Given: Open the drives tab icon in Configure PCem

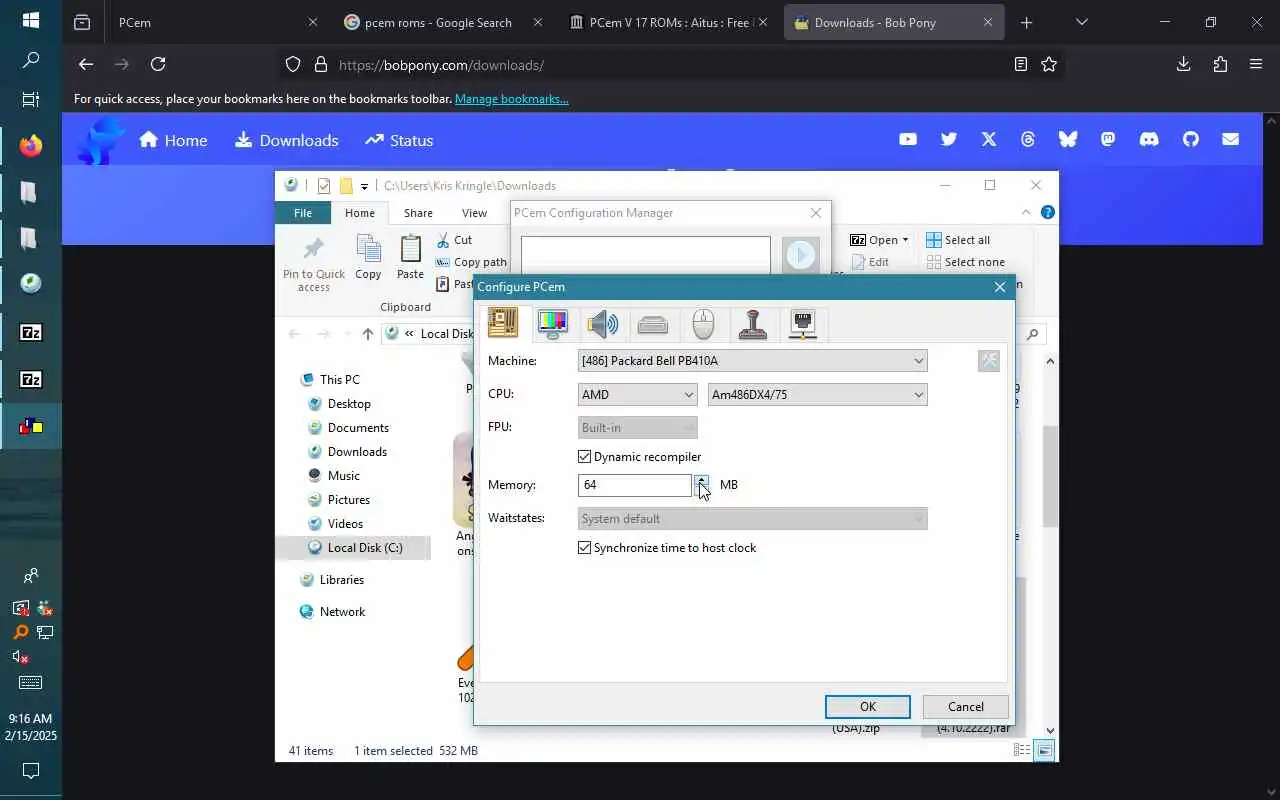Looking at the screenshot, I should pos(653,324).
